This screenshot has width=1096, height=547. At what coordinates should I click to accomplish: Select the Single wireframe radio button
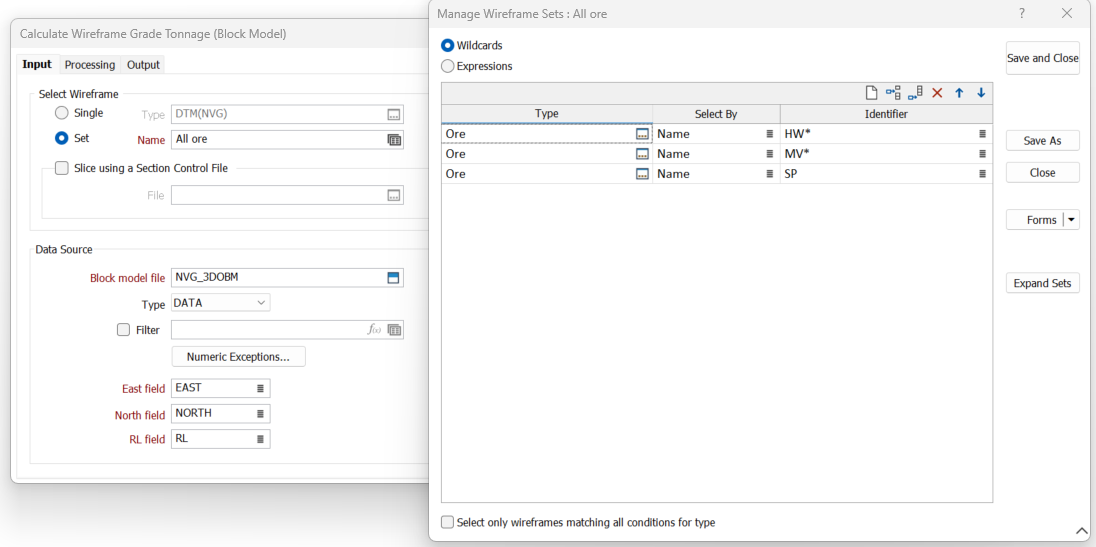[62, 114]
